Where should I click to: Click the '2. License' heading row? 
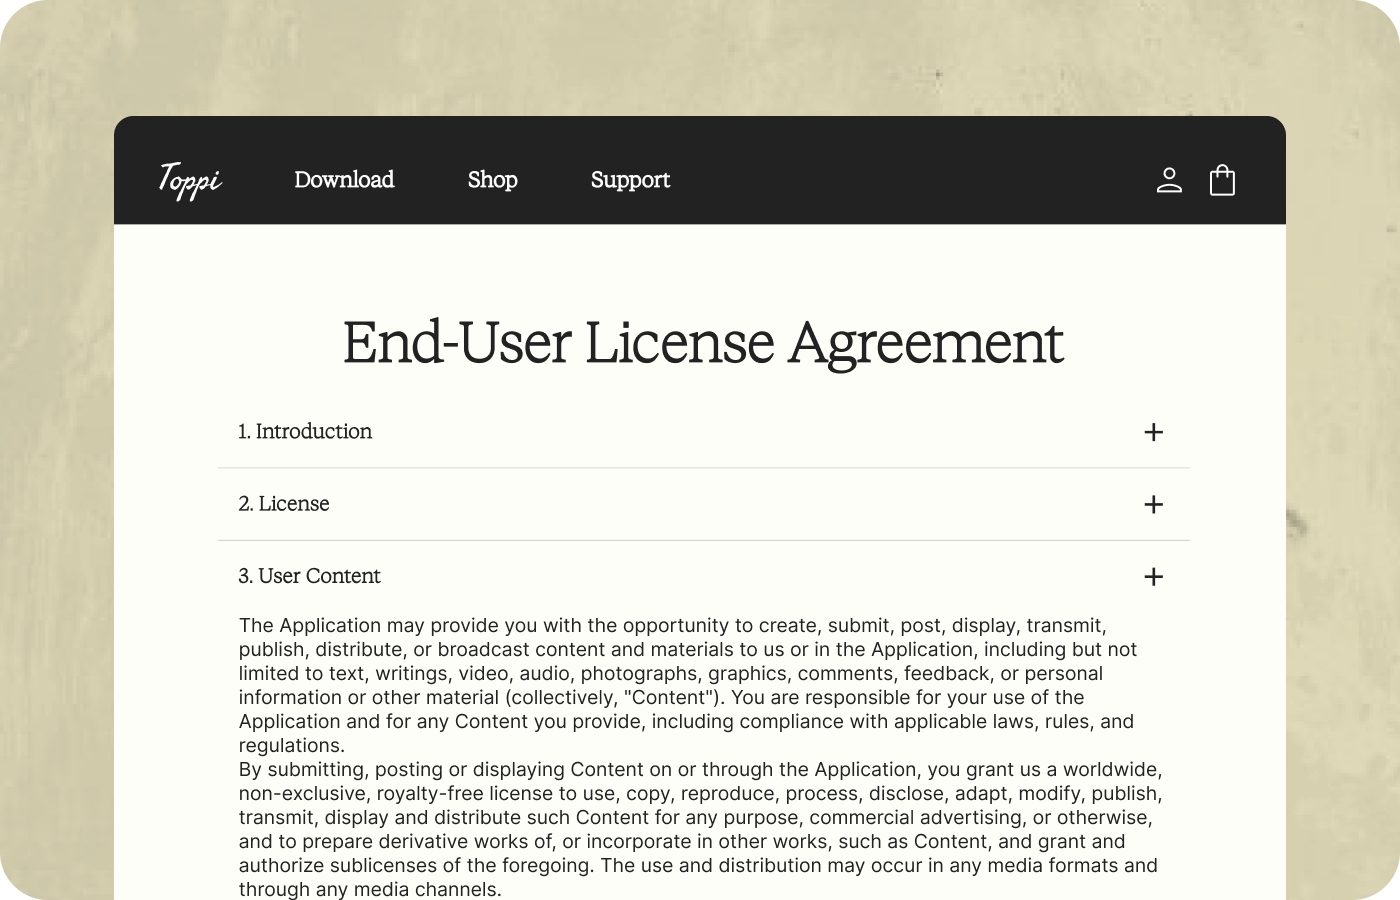pyautogui.click(x=283, y=504)
